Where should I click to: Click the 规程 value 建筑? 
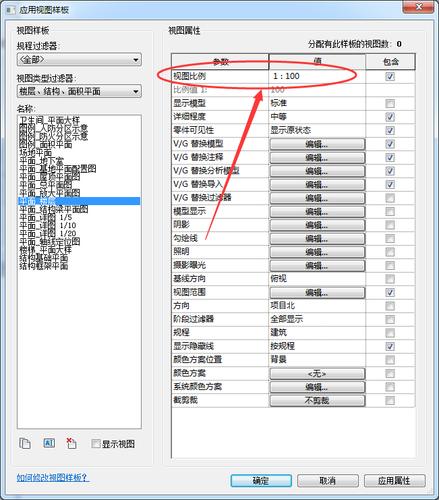coord(279,332)
